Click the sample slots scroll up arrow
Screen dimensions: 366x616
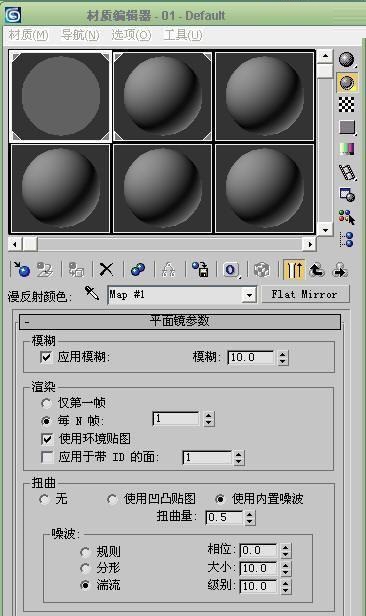[x=325, y=56]
